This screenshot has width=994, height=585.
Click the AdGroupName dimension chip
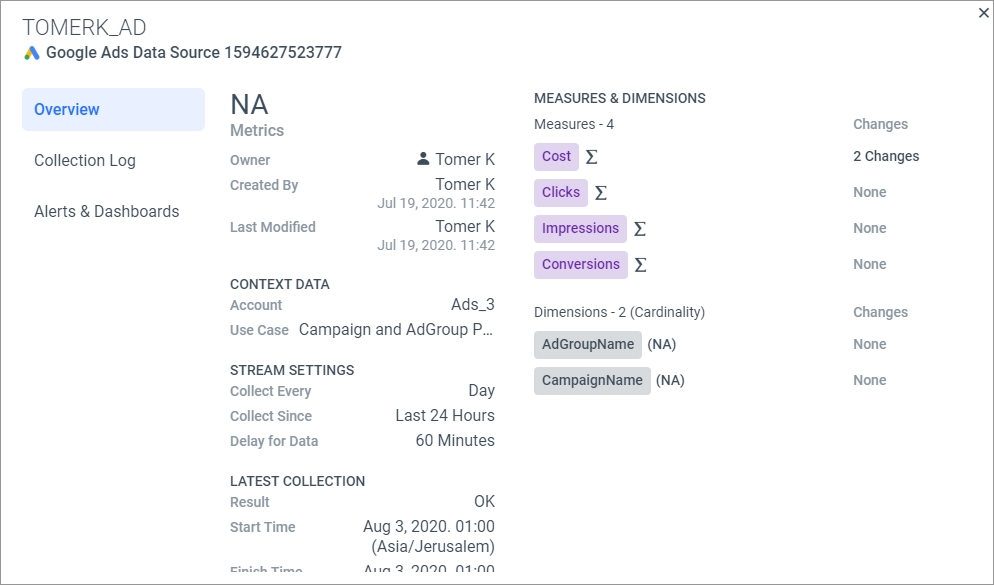point(588,344)
